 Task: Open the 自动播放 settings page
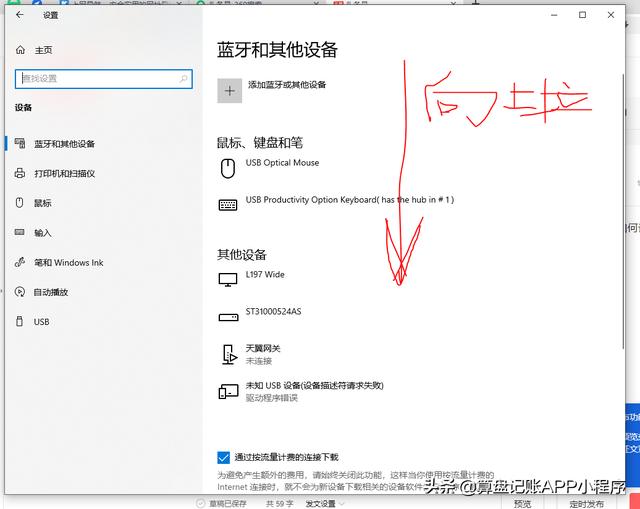(41, 292)
